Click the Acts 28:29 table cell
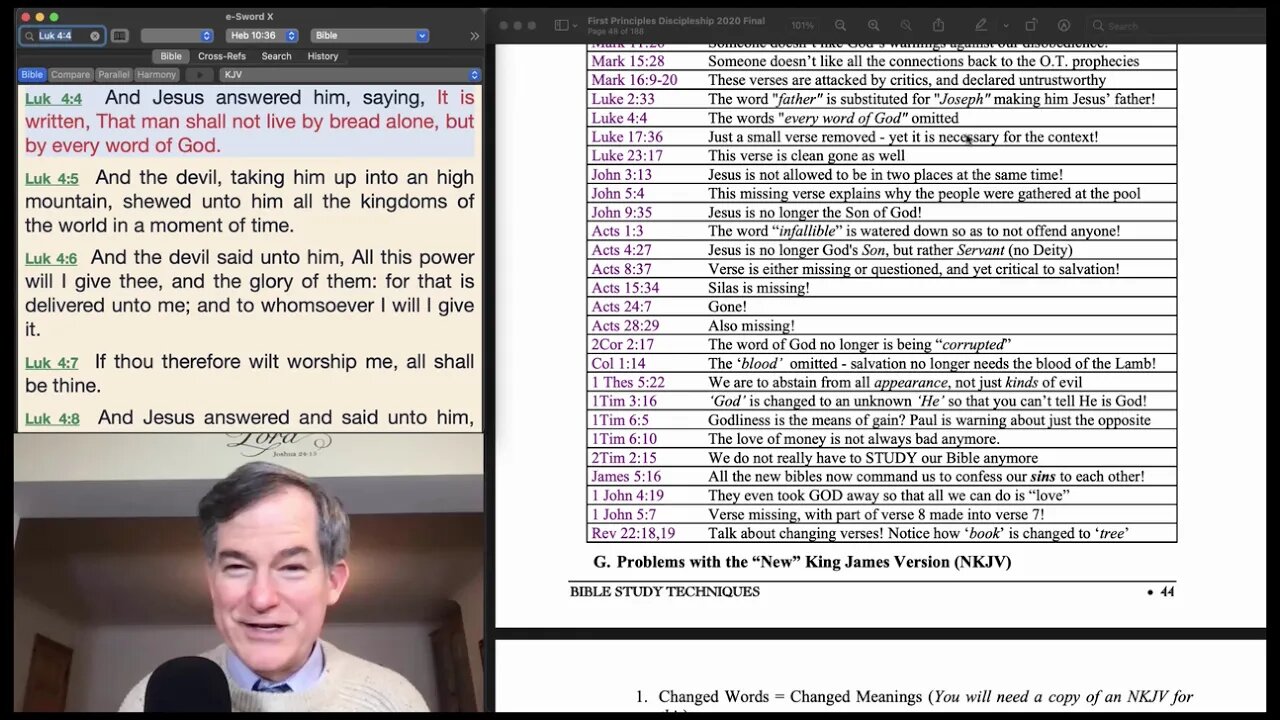The image size is (1280, 720). pos(625,326)
